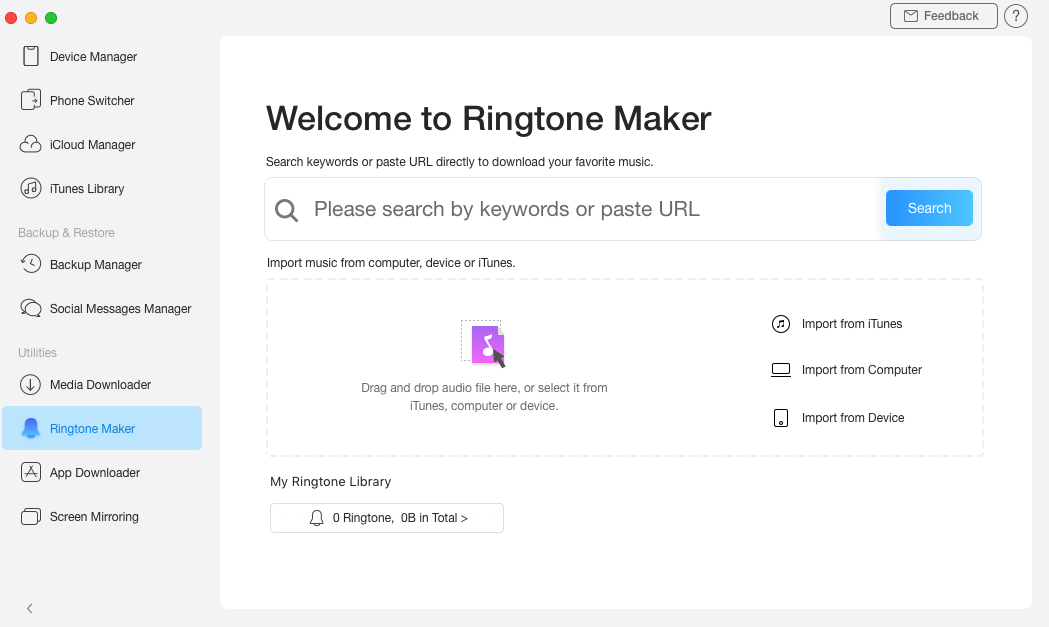This screenshot has height=627, width=1049.
Task: Open Screen Mirroring in the sidebar
Action: click(x=93, y=517)
